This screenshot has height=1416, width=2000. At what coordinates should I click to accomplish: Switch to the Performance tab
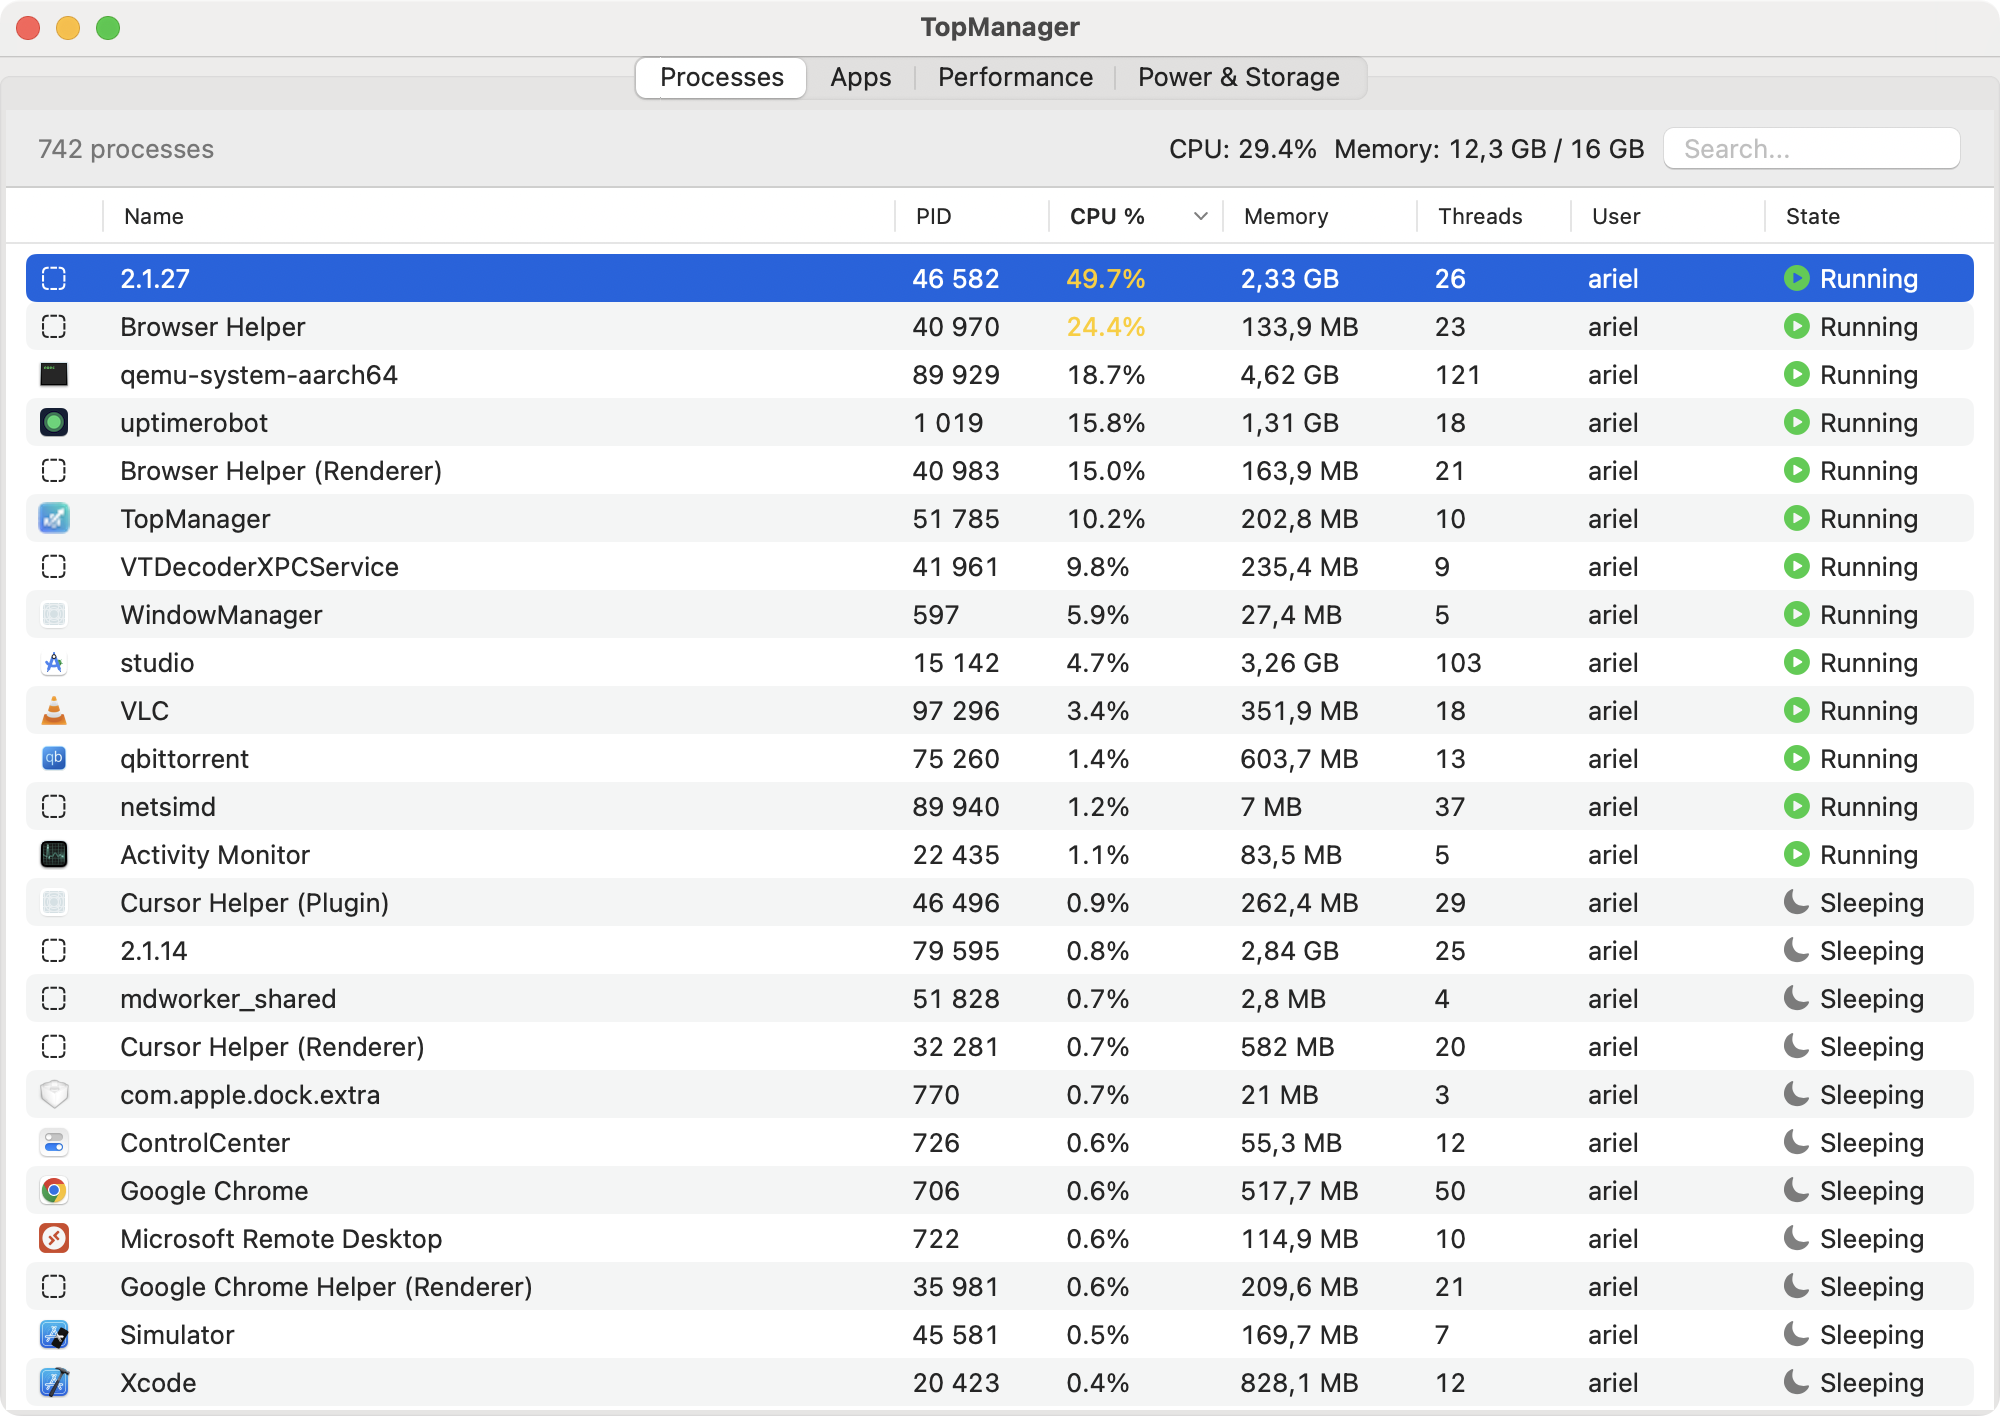click(1015, 78)
